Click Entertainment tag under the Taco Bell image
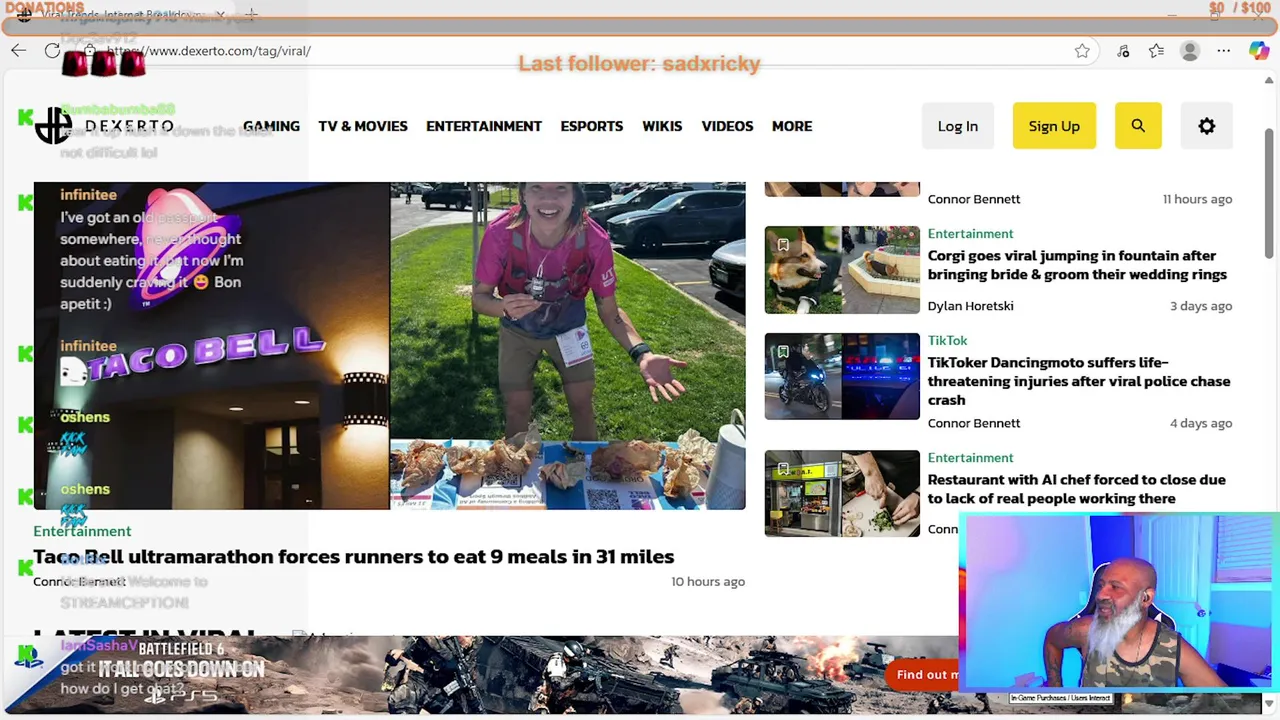The height and width of the screenshot is (720, 1280). (x=82, y=531)
